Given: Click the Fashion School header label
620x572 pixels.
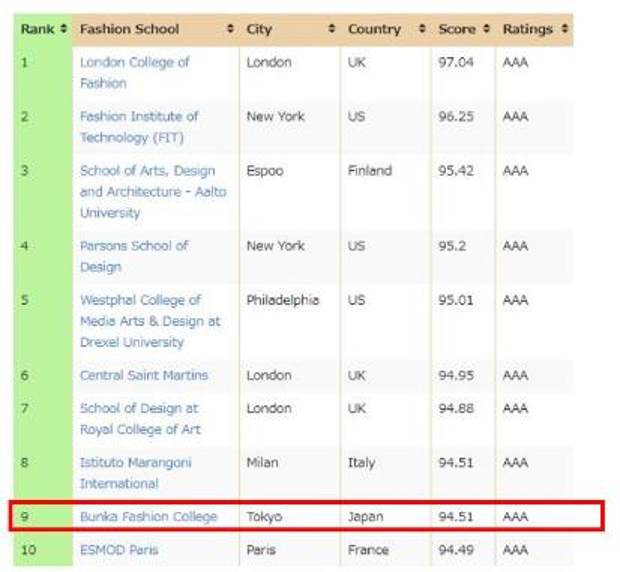Looking at the screenshot, I should click(129, 29).
